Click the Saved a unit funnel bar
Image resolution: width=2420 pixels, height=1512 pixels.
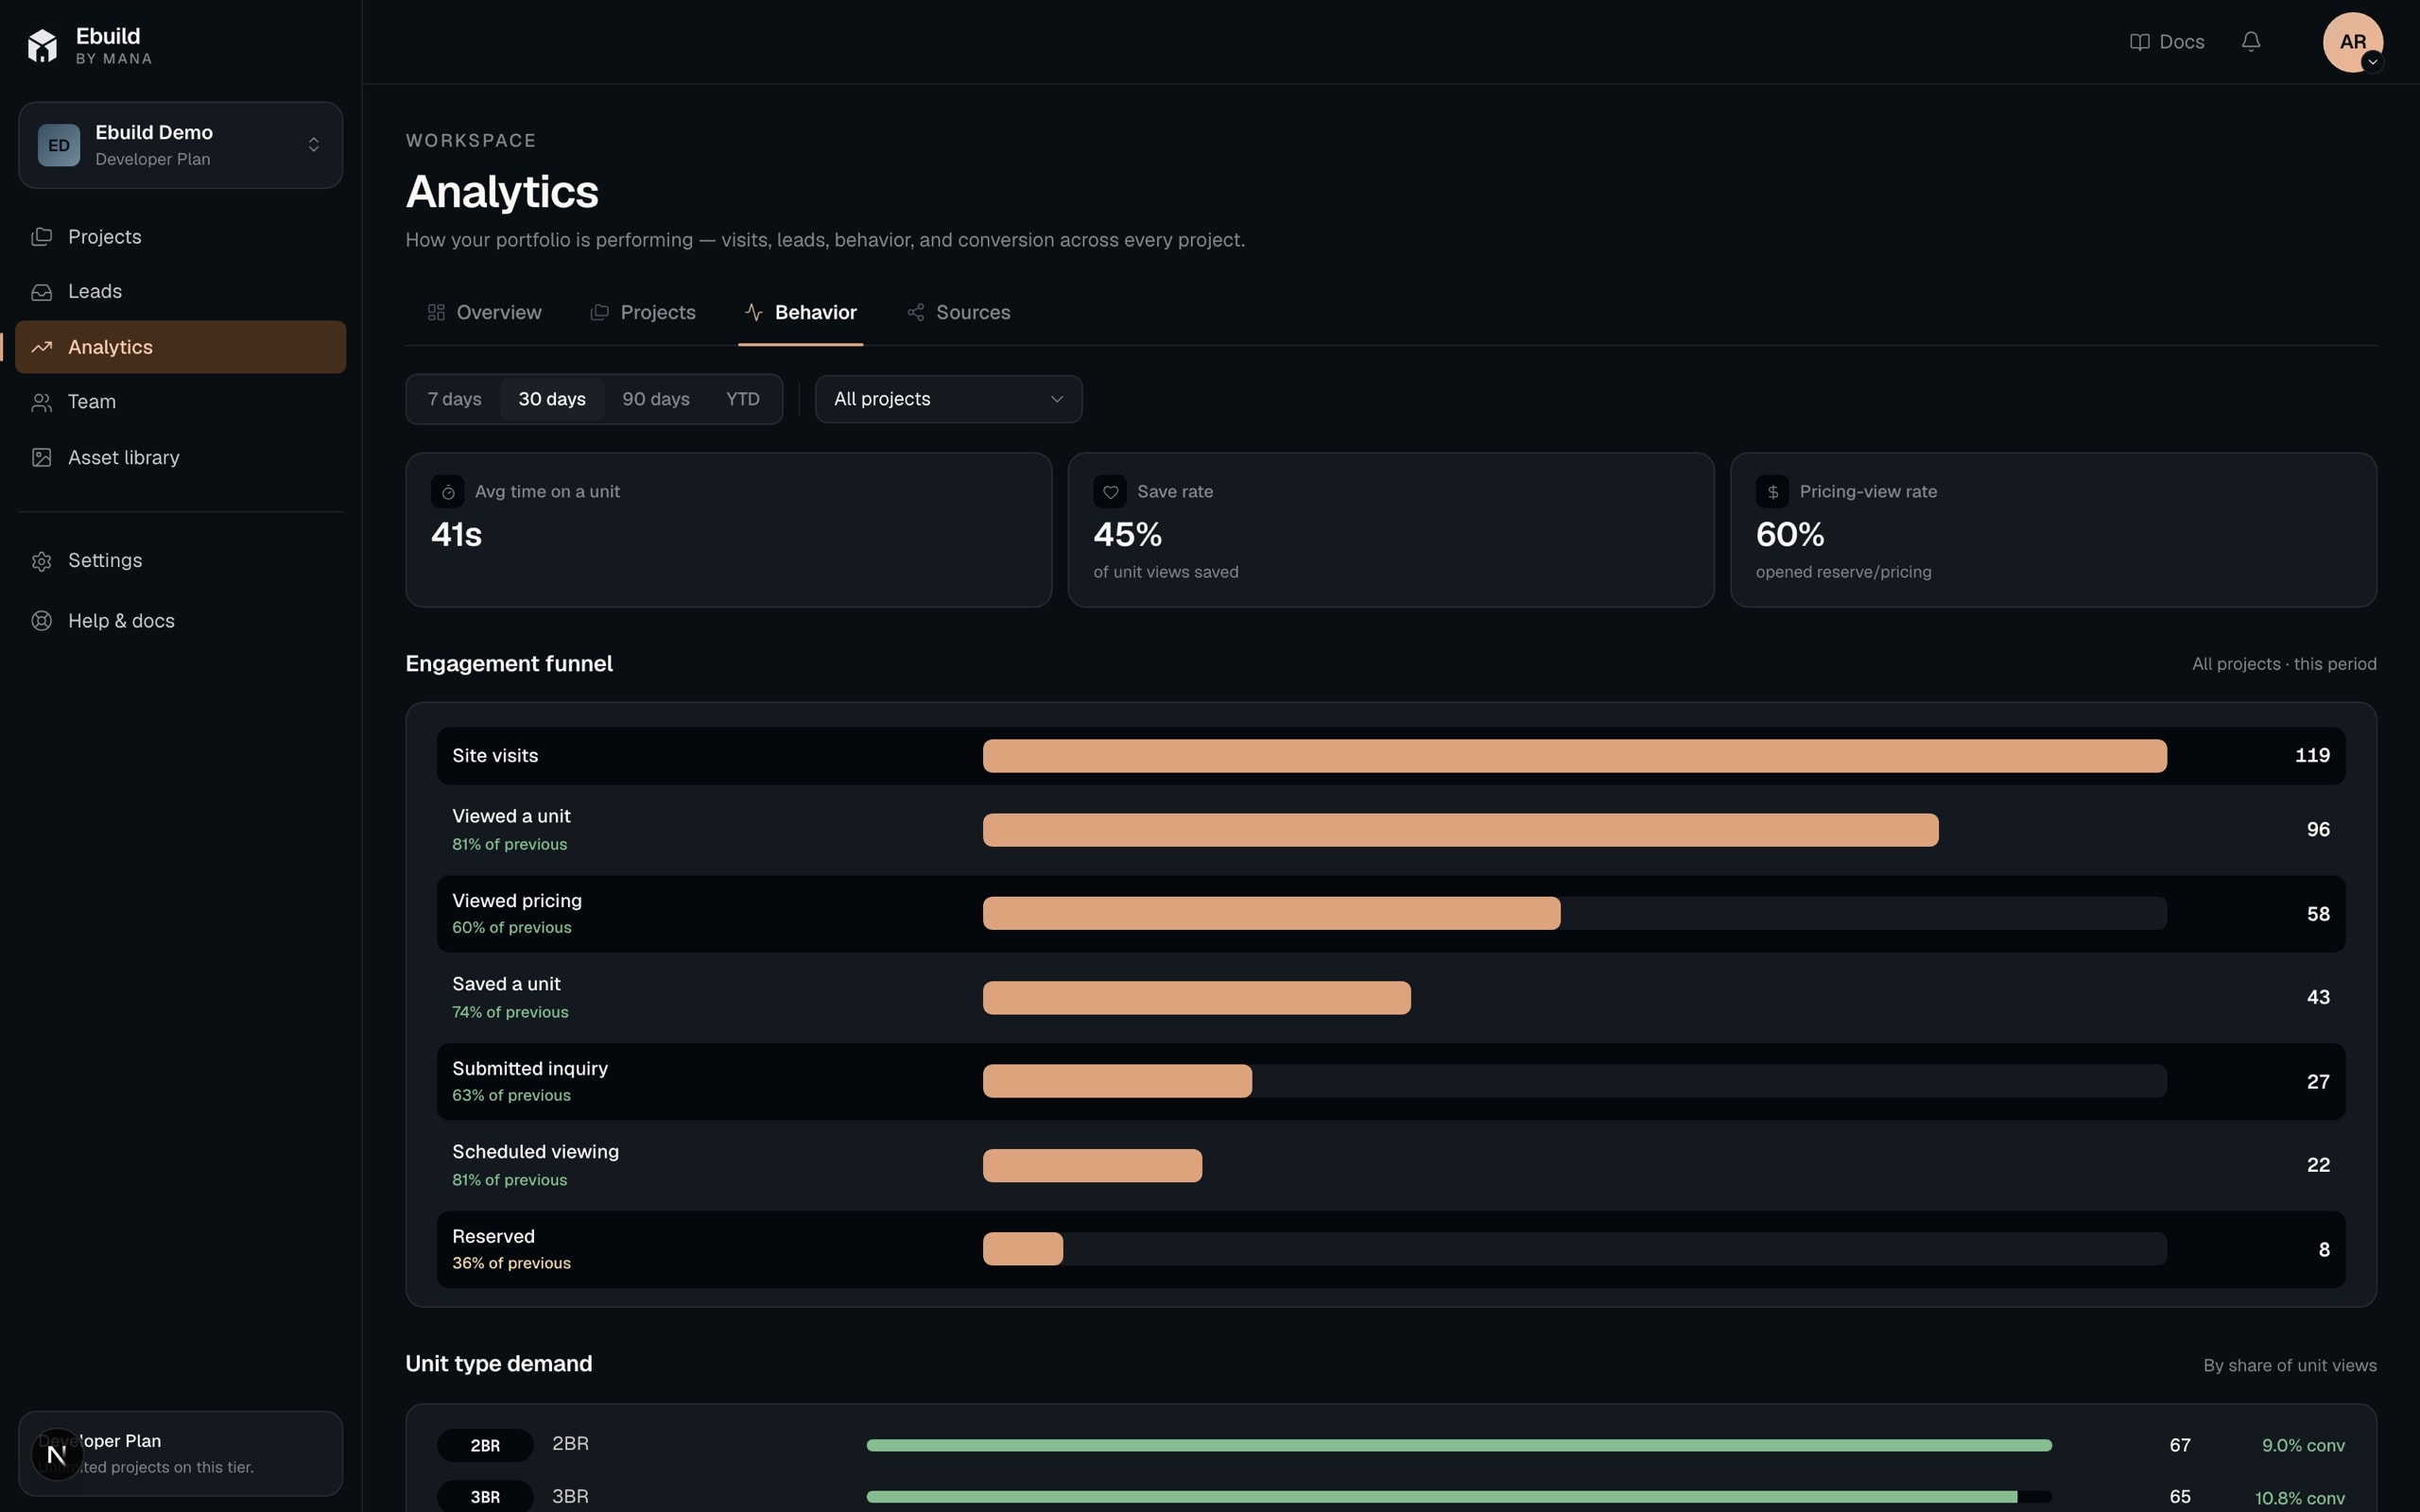coord(1197,998)
